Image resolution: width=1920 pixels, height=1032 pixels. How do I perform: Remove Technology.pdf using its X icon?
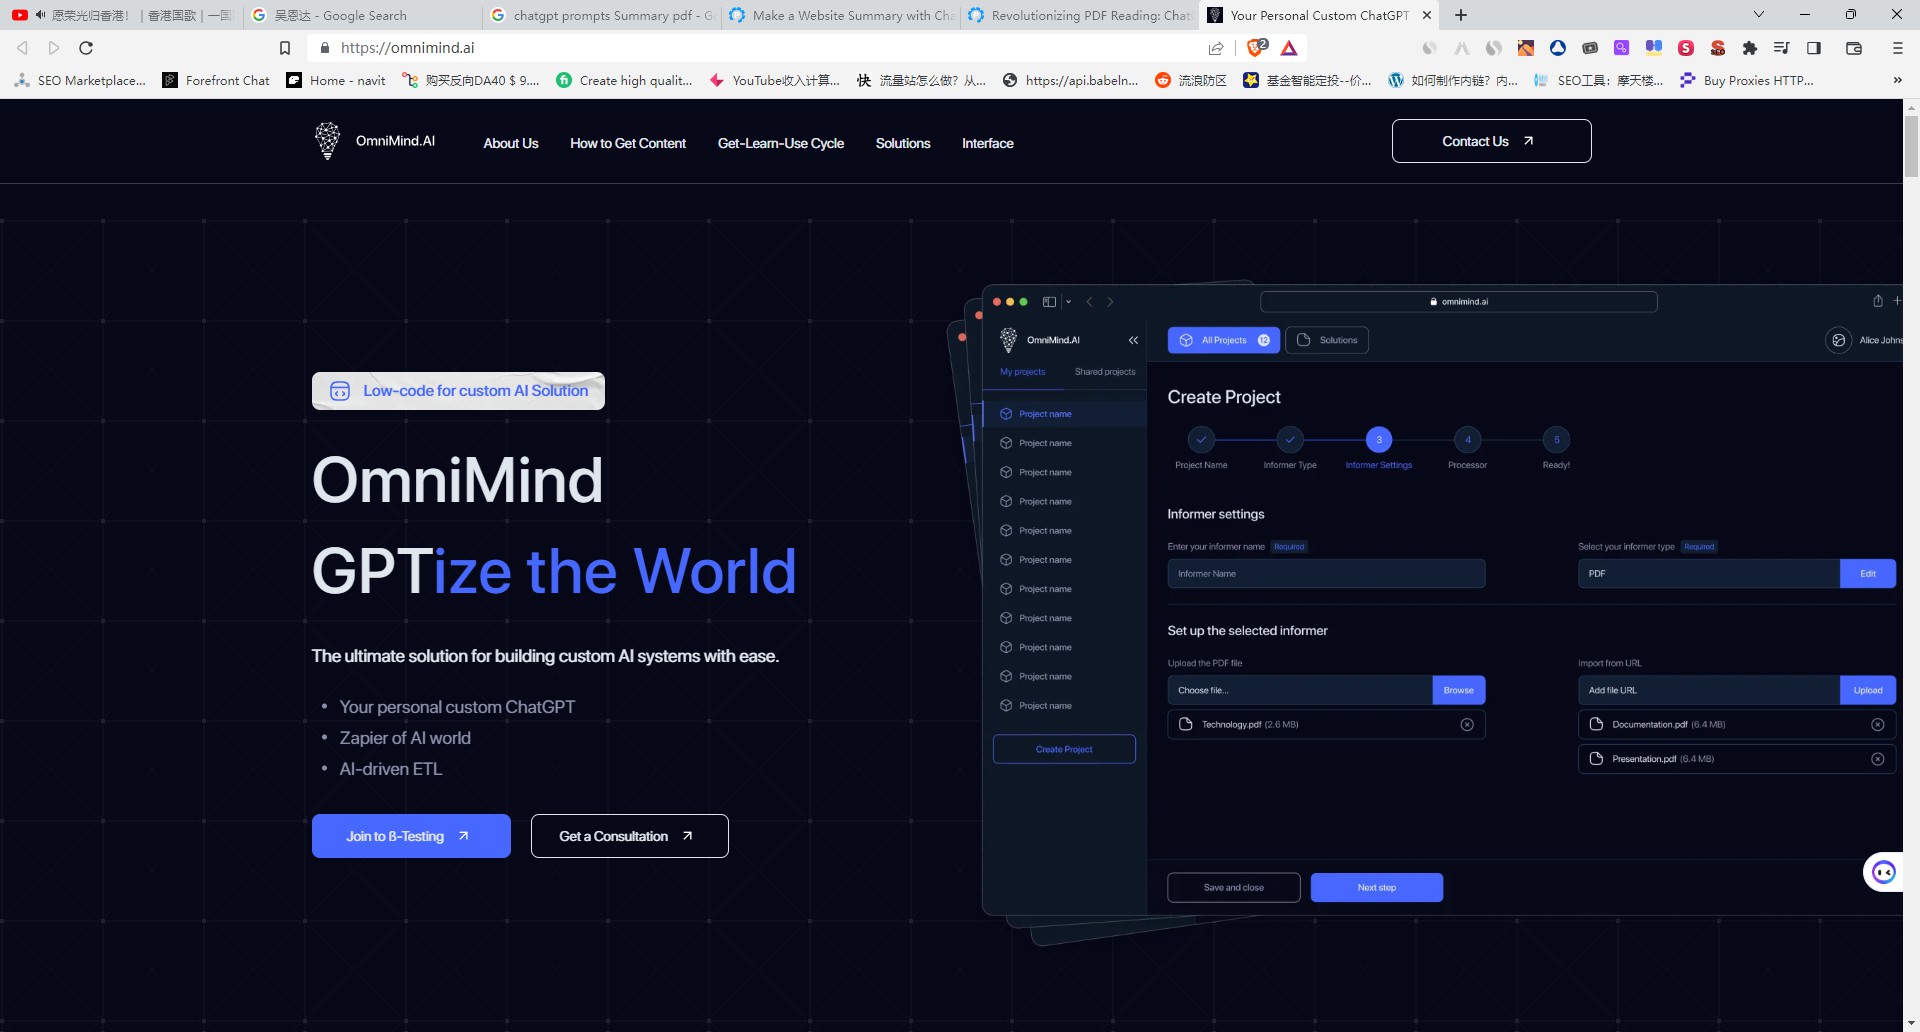(1467, 724)
